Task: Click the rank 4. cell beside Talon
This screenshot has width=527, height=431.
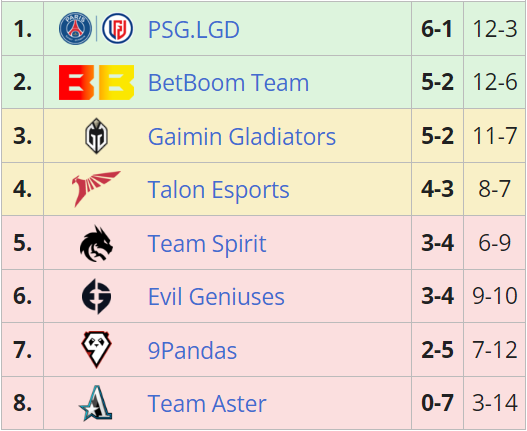Action: tap(23, 189)
